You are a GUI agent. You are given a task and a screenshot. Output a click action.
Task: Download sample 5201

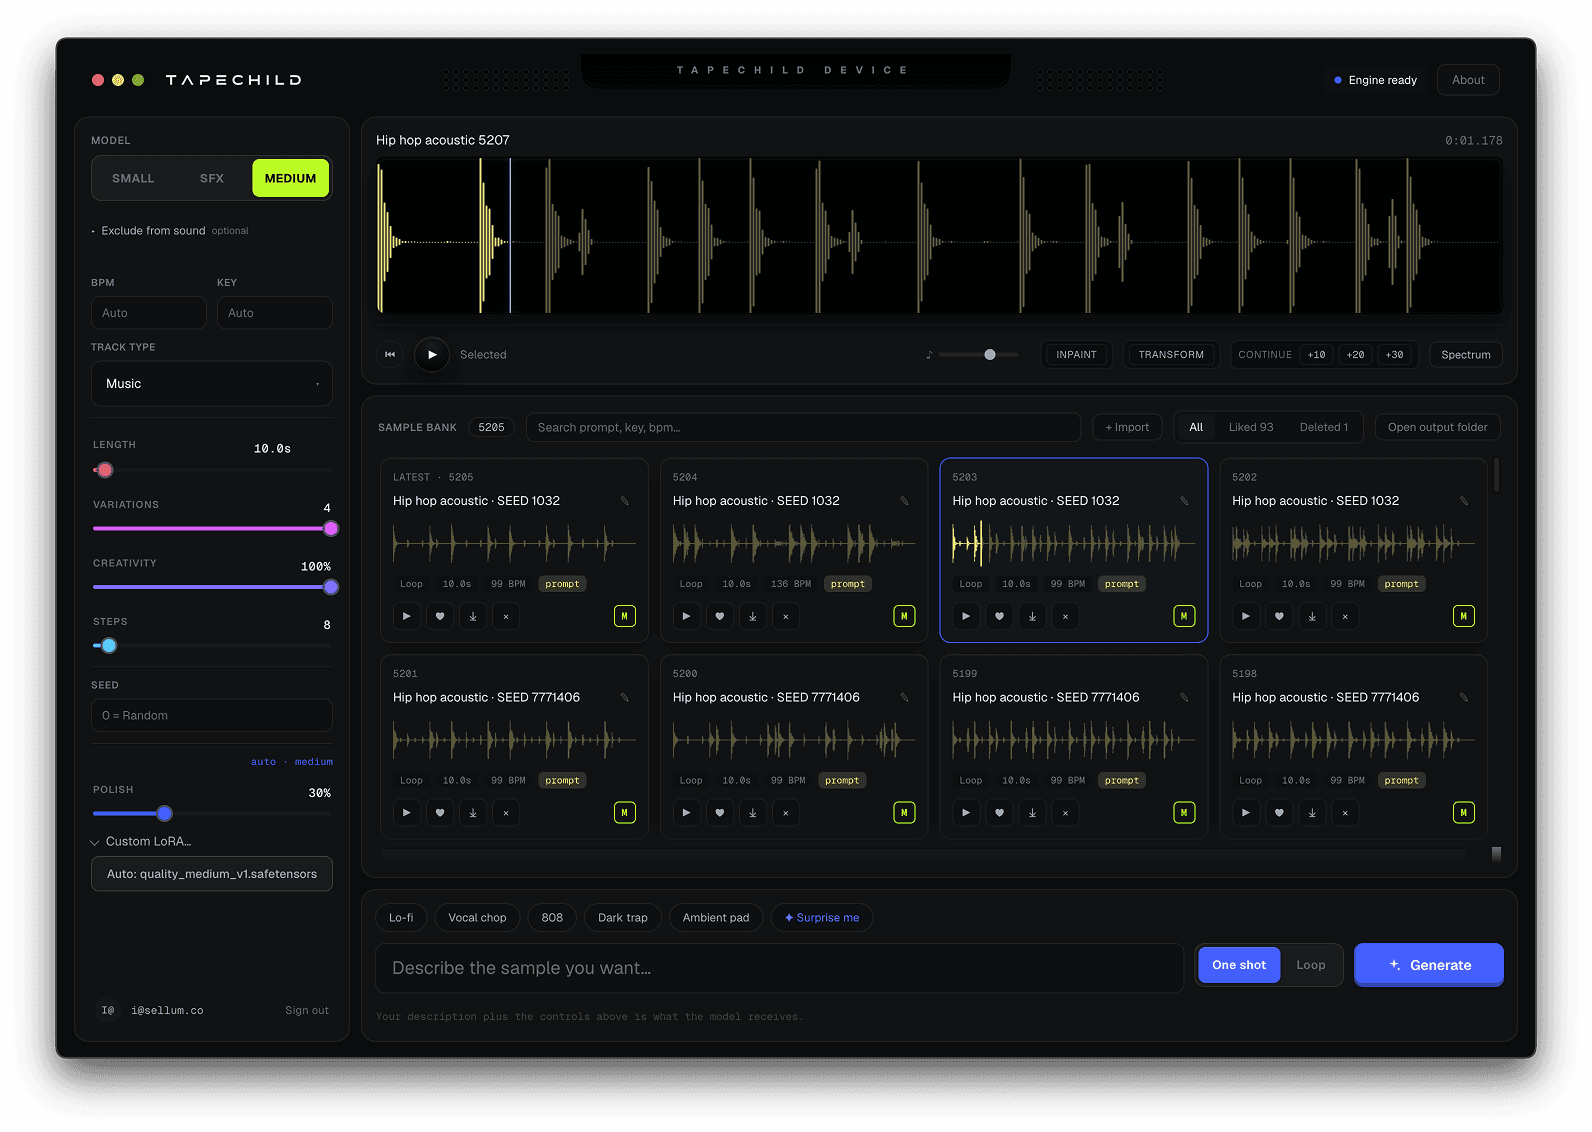tap(473, 813)
